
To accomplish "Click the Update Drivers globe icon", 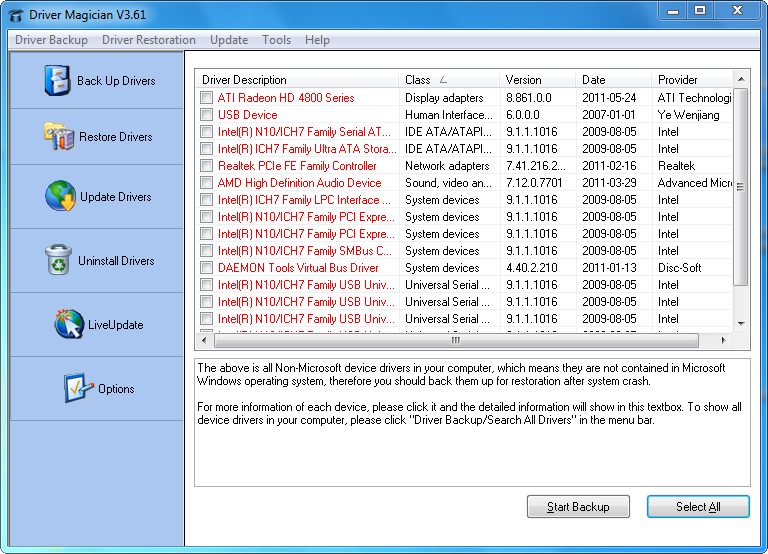I will coord(60,195).
